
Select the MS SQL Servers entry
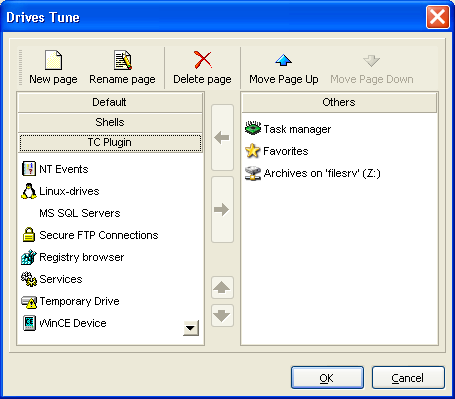point(80,213)
